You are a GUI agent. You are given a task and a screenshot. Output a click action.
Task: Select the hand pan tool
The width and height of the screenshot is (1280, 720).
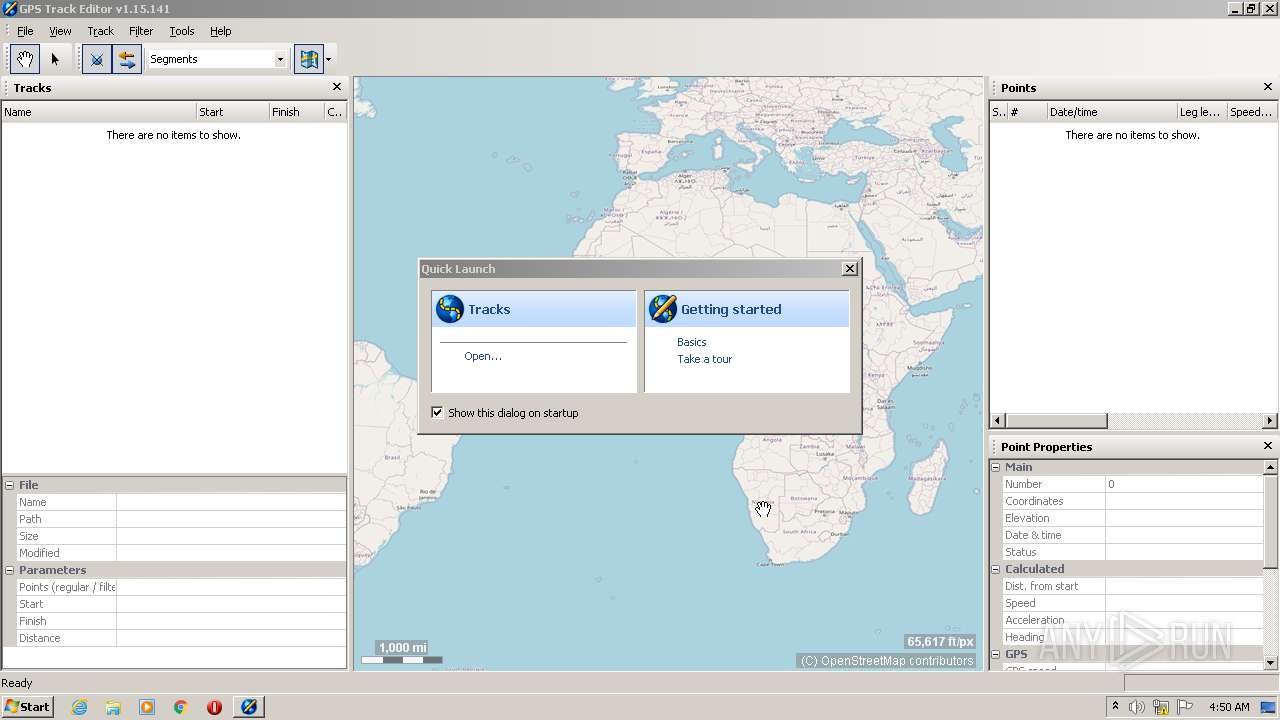tap(25, 59)
